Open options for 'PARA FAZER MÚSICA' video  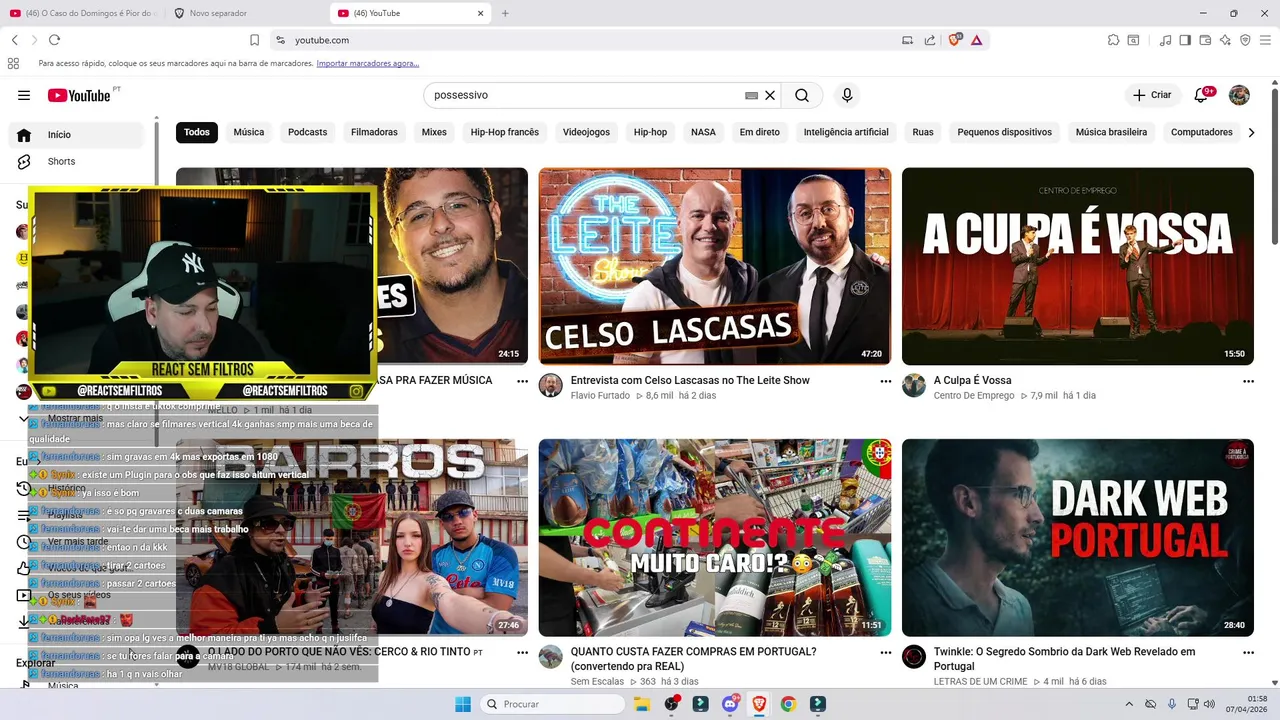522,381
